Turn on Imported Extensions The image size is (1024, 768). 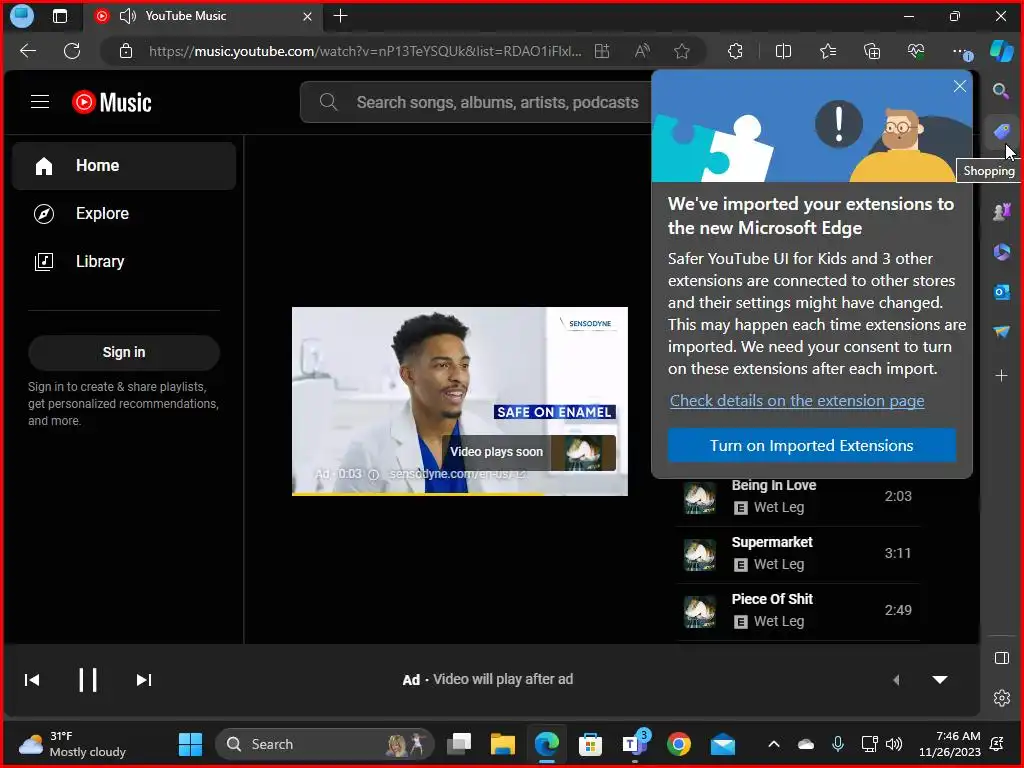(x=812, y=445)
